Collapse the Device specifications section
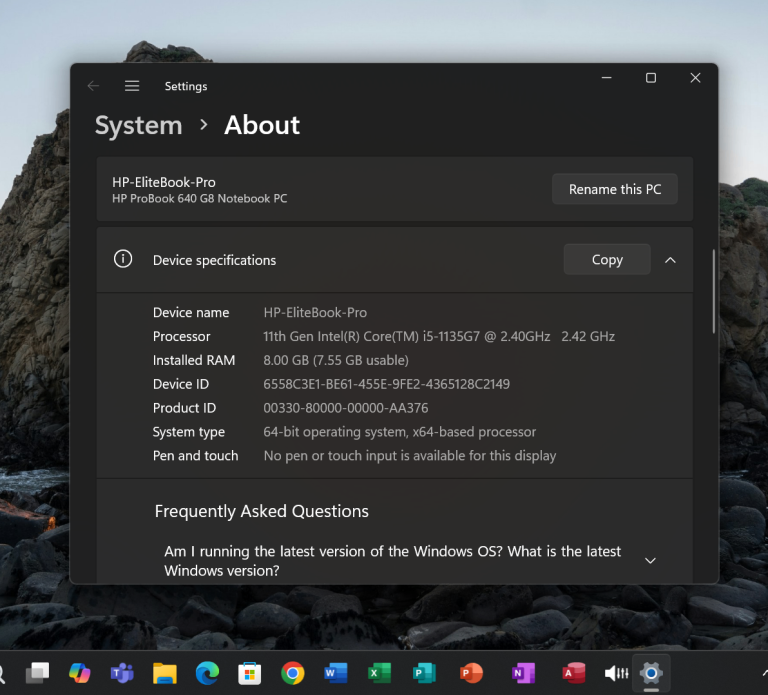The height and width of the screenshot is (695, 768). pos(670,260)
